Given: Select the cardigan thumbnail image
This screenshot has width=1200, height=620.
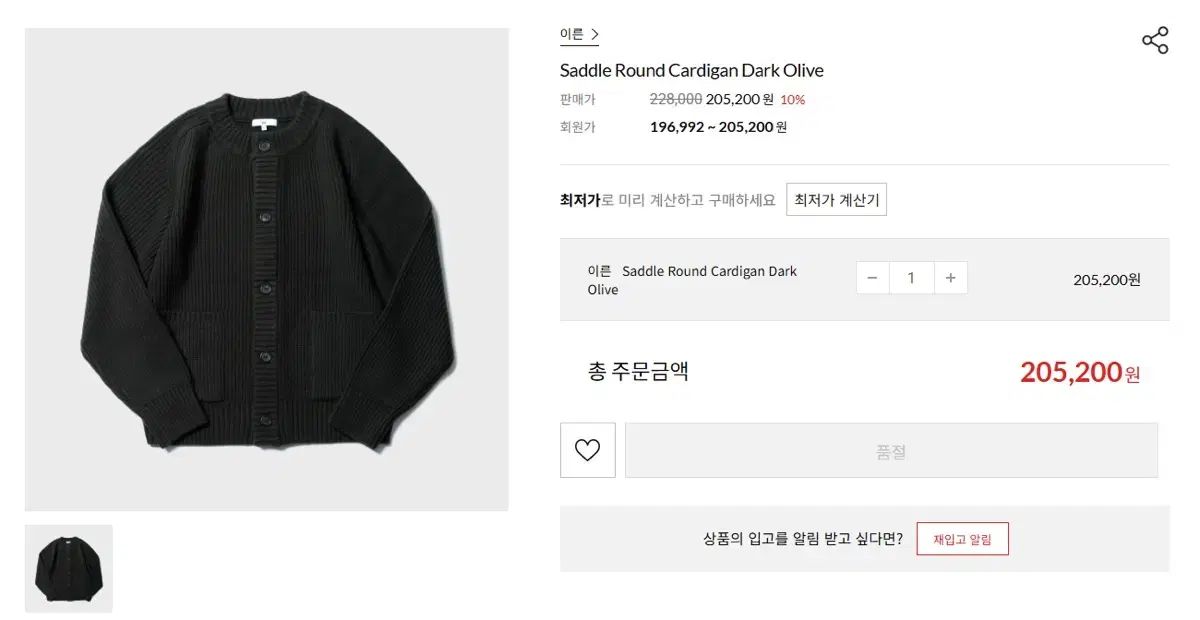Looking at the screenshot, I should point(69,568).
